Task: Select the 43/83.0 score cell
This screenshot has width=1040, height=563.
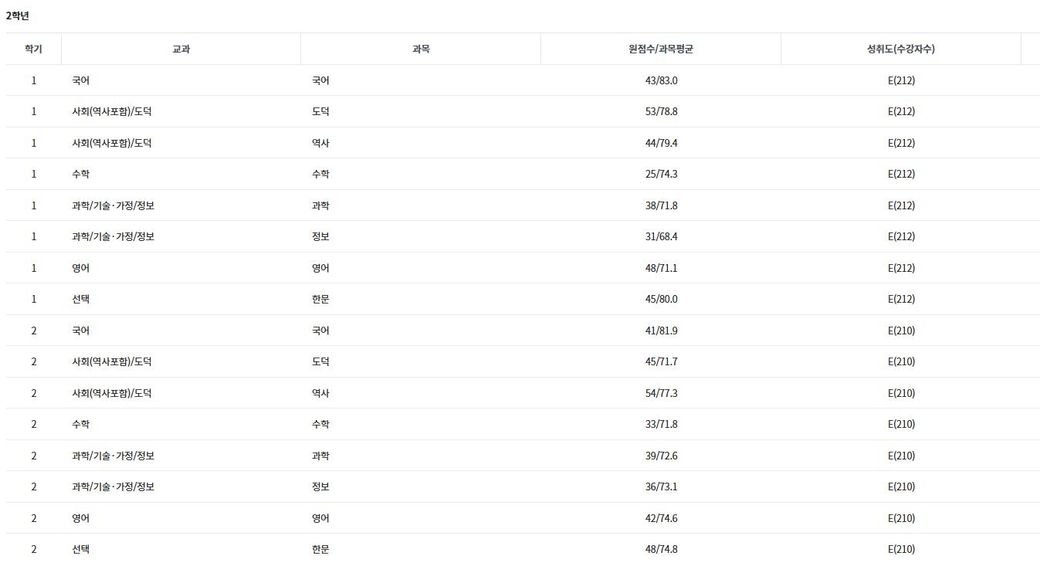Action: [661, 80]
